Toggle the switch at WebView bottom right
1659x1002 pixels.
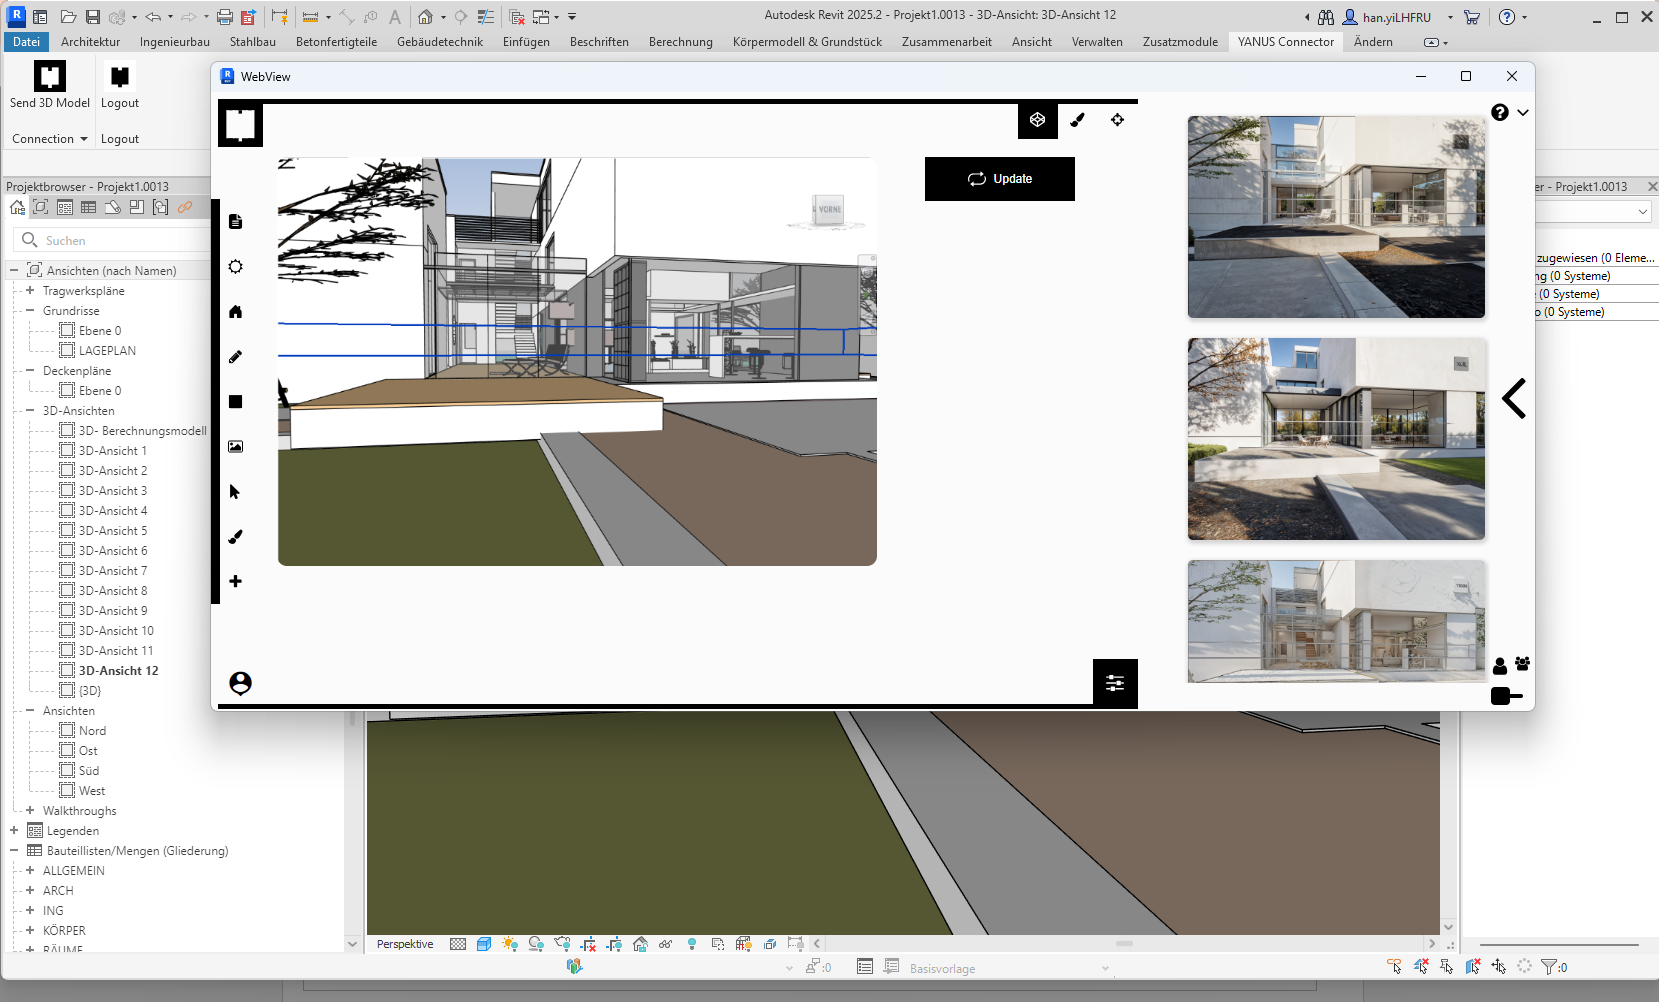[1506, 696]
